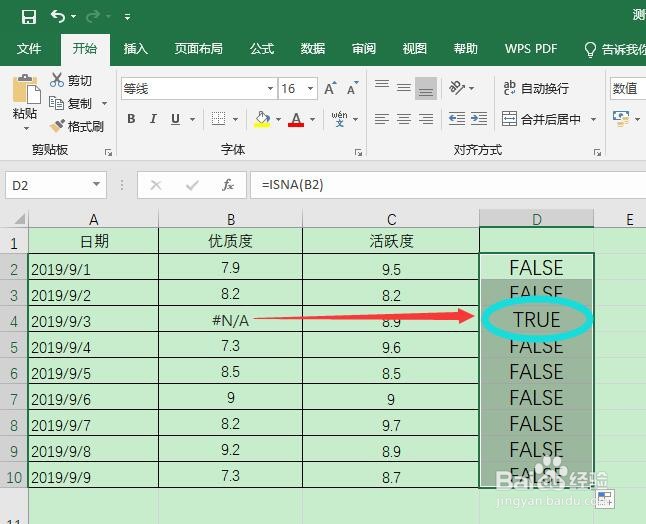This screenshot has height=524, width=646.
Task: Click the formula bar Cancel X icon
Action: (156, 185)
